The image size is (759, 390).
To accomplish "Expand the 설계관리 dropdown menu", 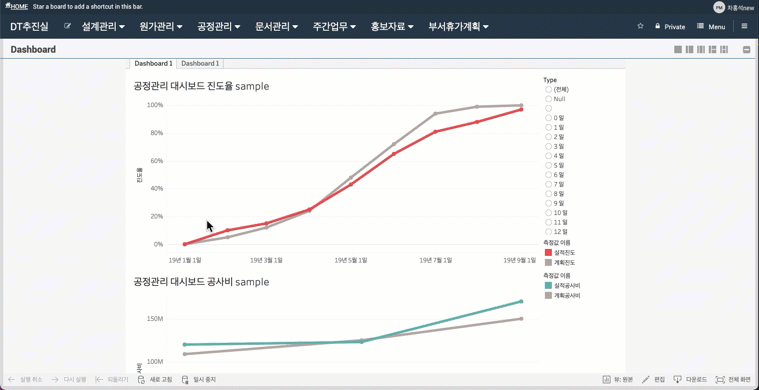I will [104, 27].
